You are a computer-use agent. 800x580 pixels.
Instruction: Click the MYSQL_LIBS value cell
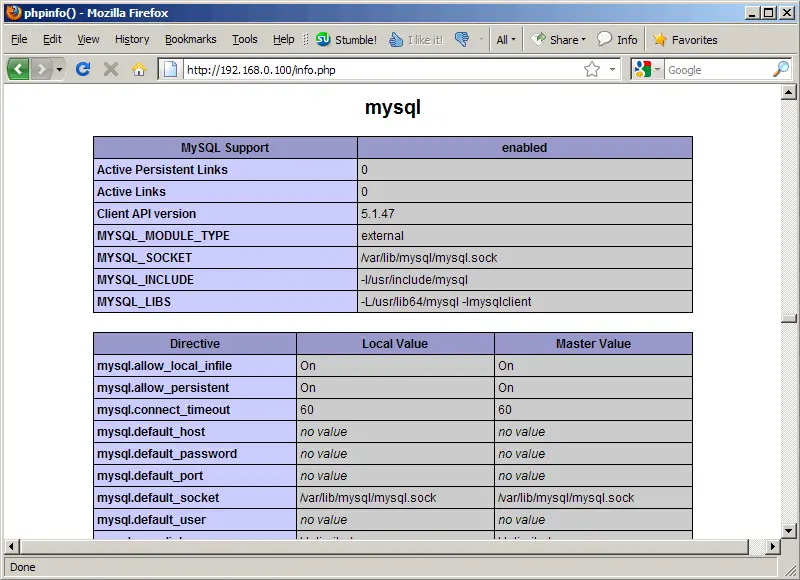524,301
